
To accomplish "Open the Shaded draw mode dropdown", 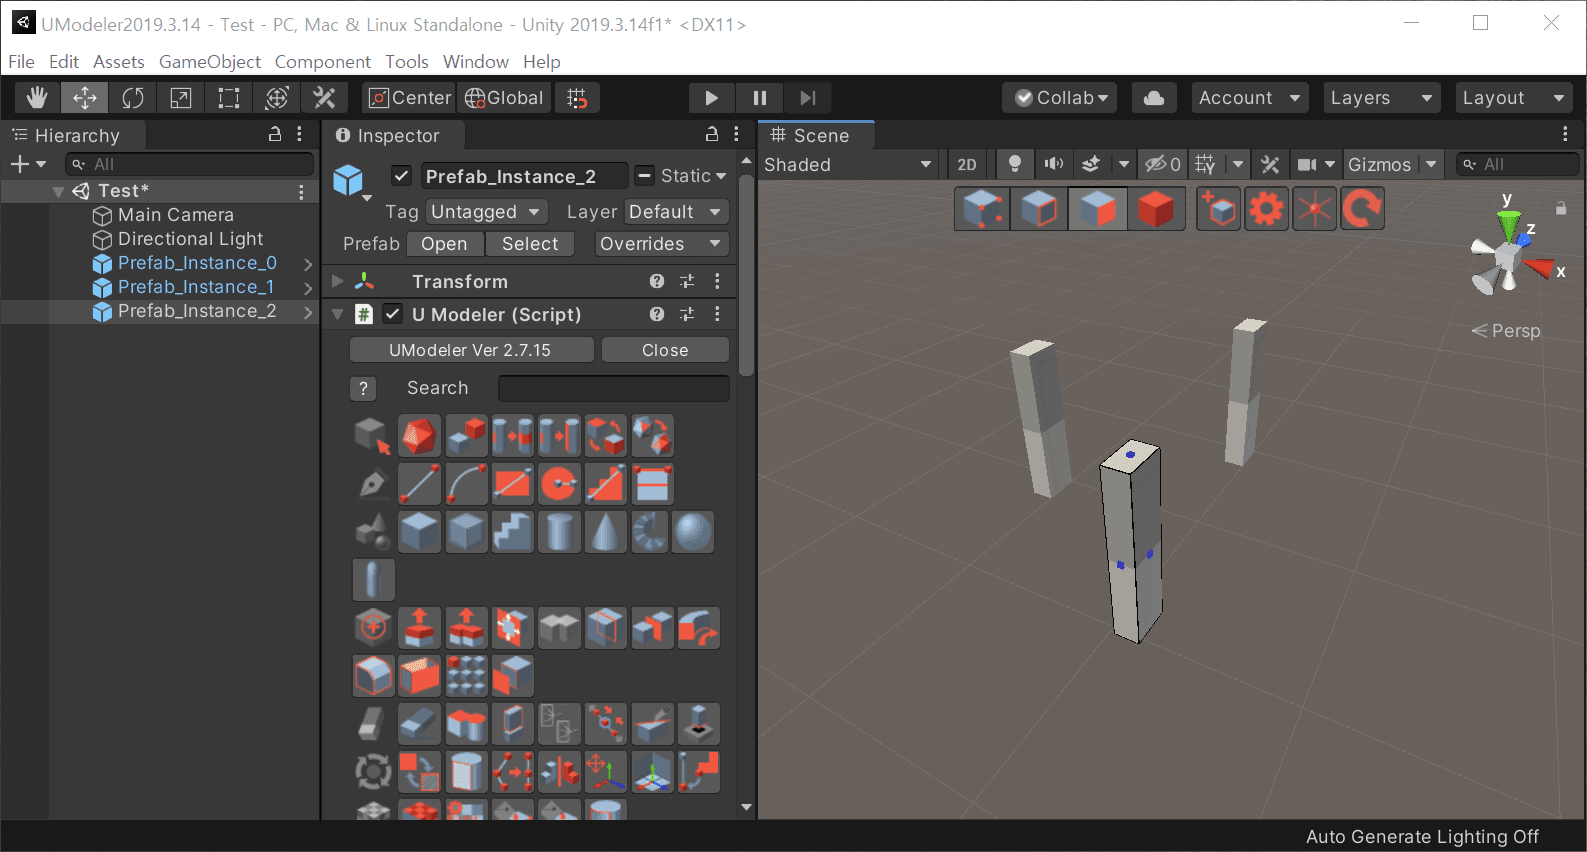I will pyautogui.click(x=848, y=164).
